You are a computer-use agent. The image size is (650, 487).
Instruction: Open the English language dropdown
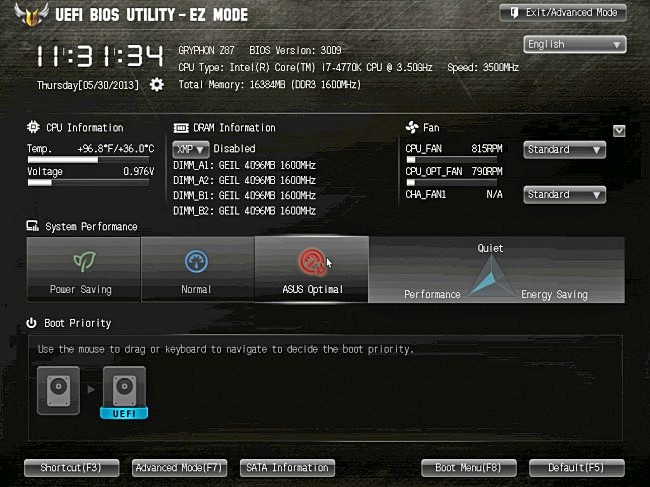(x=574, y=45)
